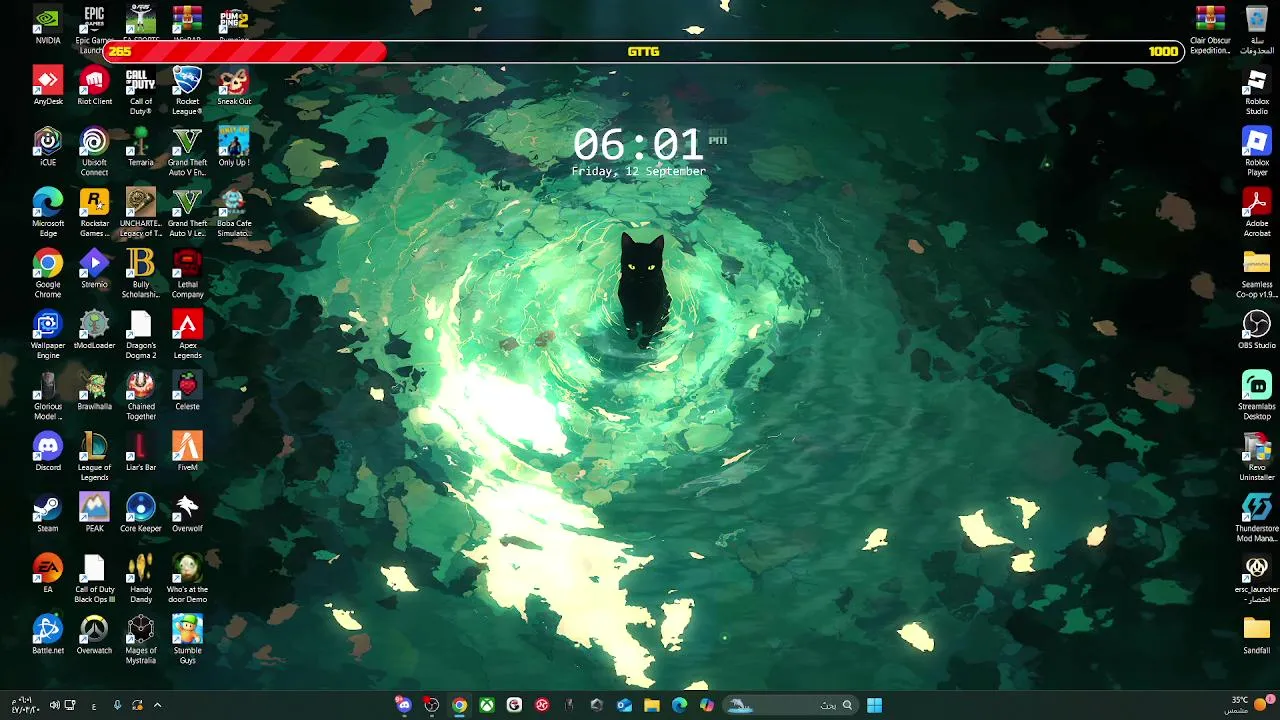
Task: Select the Roblox Studio desktop shortcut
Action: (x=1257, y=91)
